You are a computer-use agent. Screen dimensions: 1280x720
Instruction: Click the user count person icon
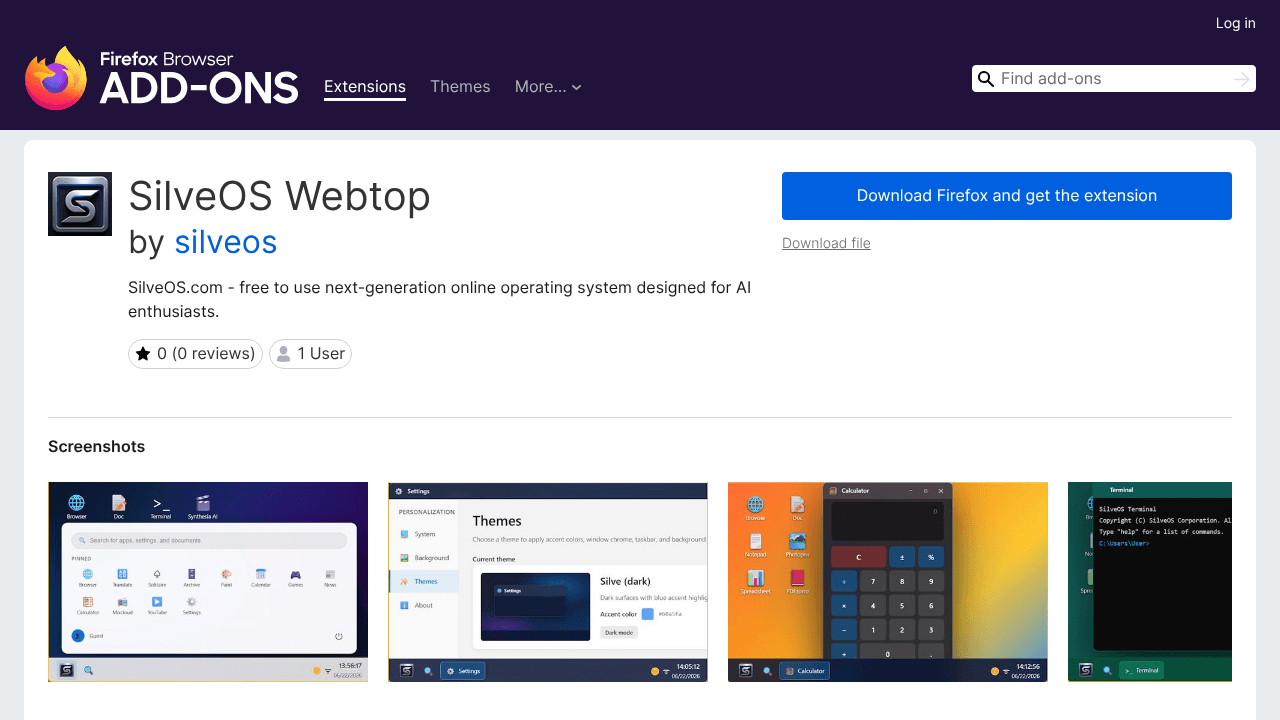(284, 354)
